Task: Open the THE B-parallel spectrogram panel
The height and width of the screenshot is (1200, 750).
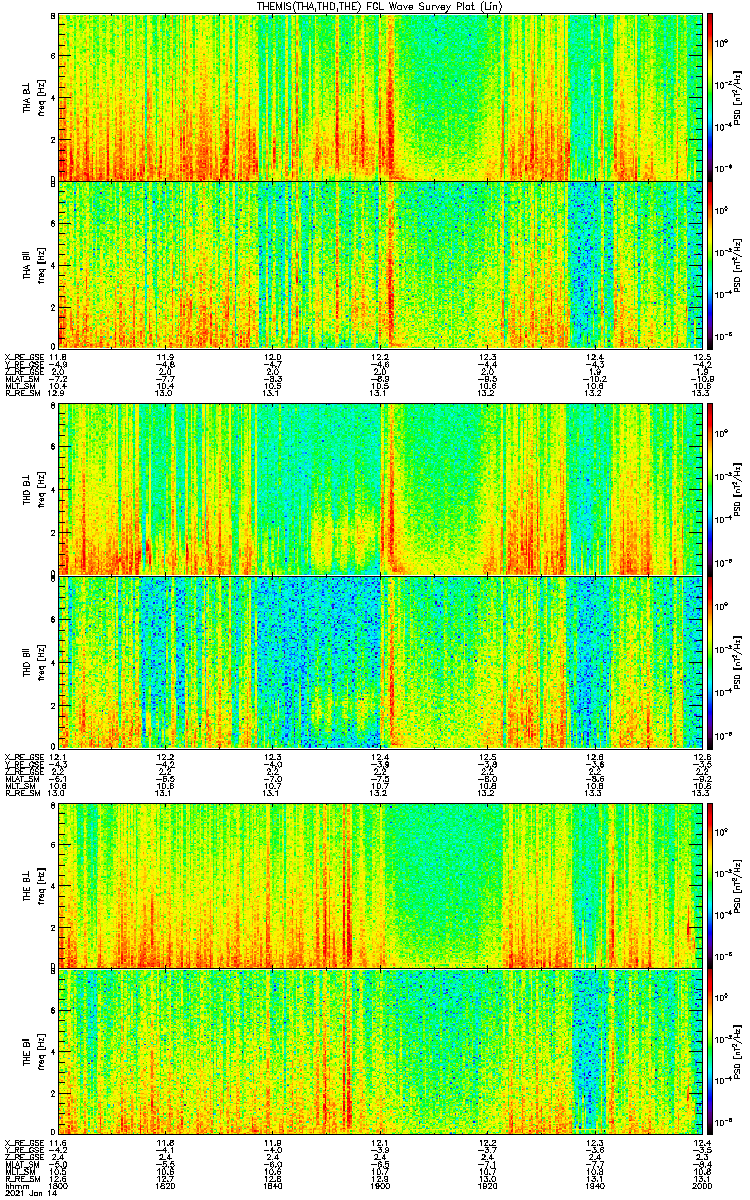Action: click(x=380, y=1052)
